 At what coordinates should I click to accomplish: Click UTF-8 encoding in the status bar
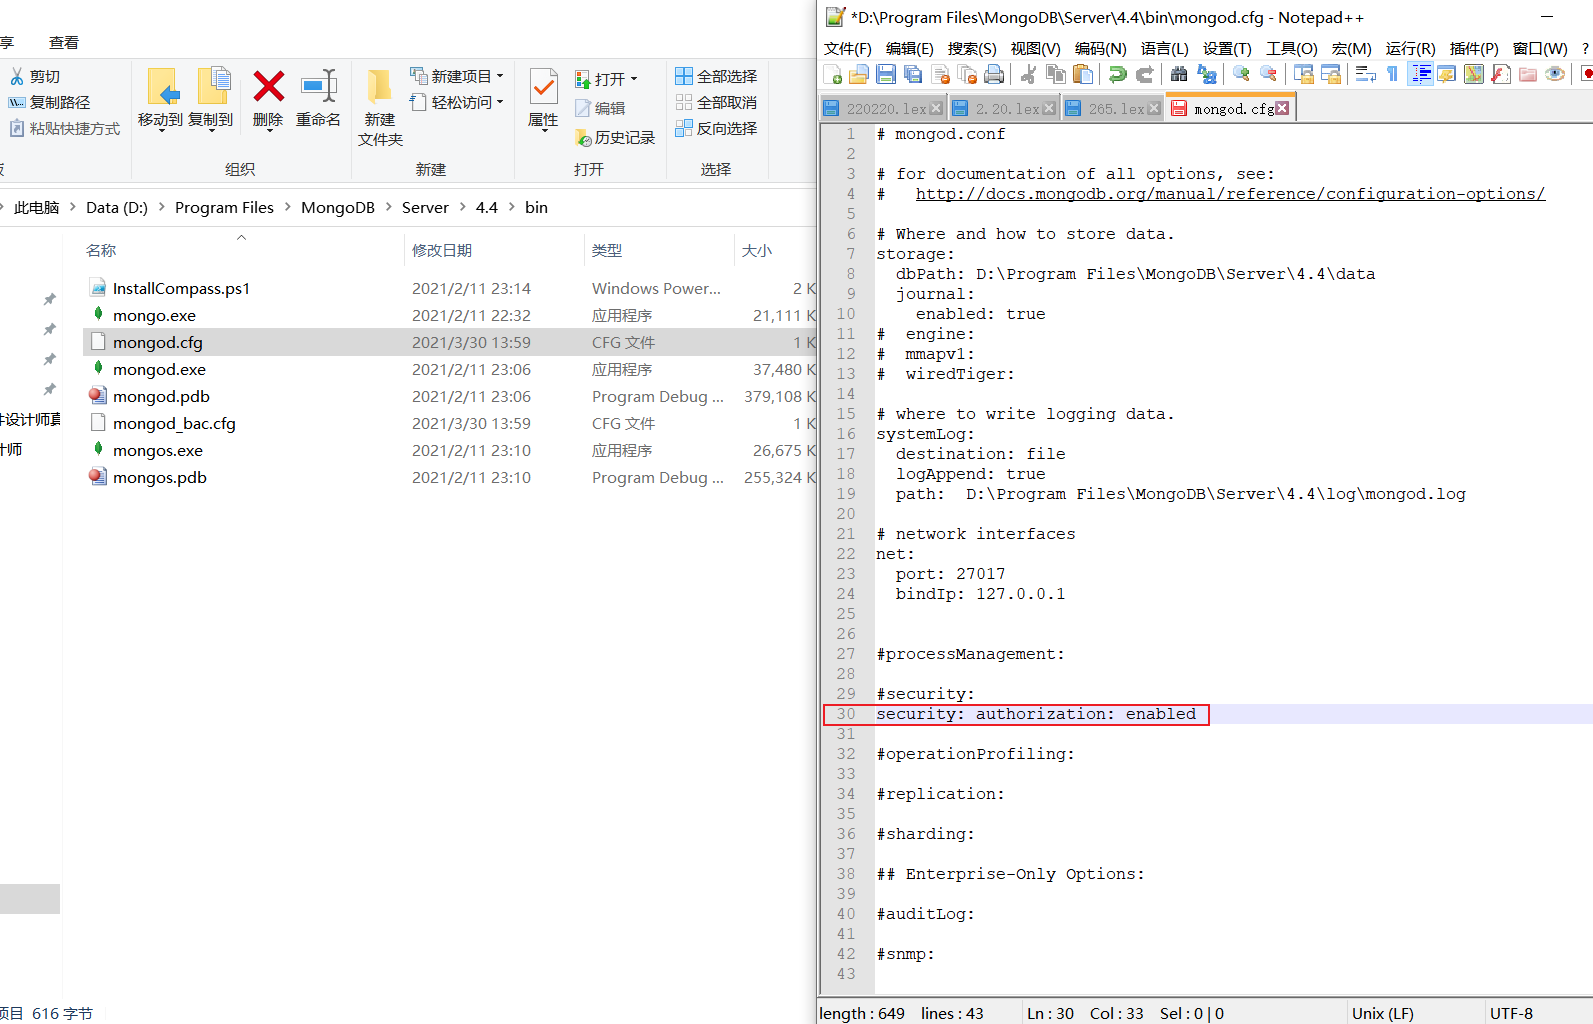(1511, 1013)
